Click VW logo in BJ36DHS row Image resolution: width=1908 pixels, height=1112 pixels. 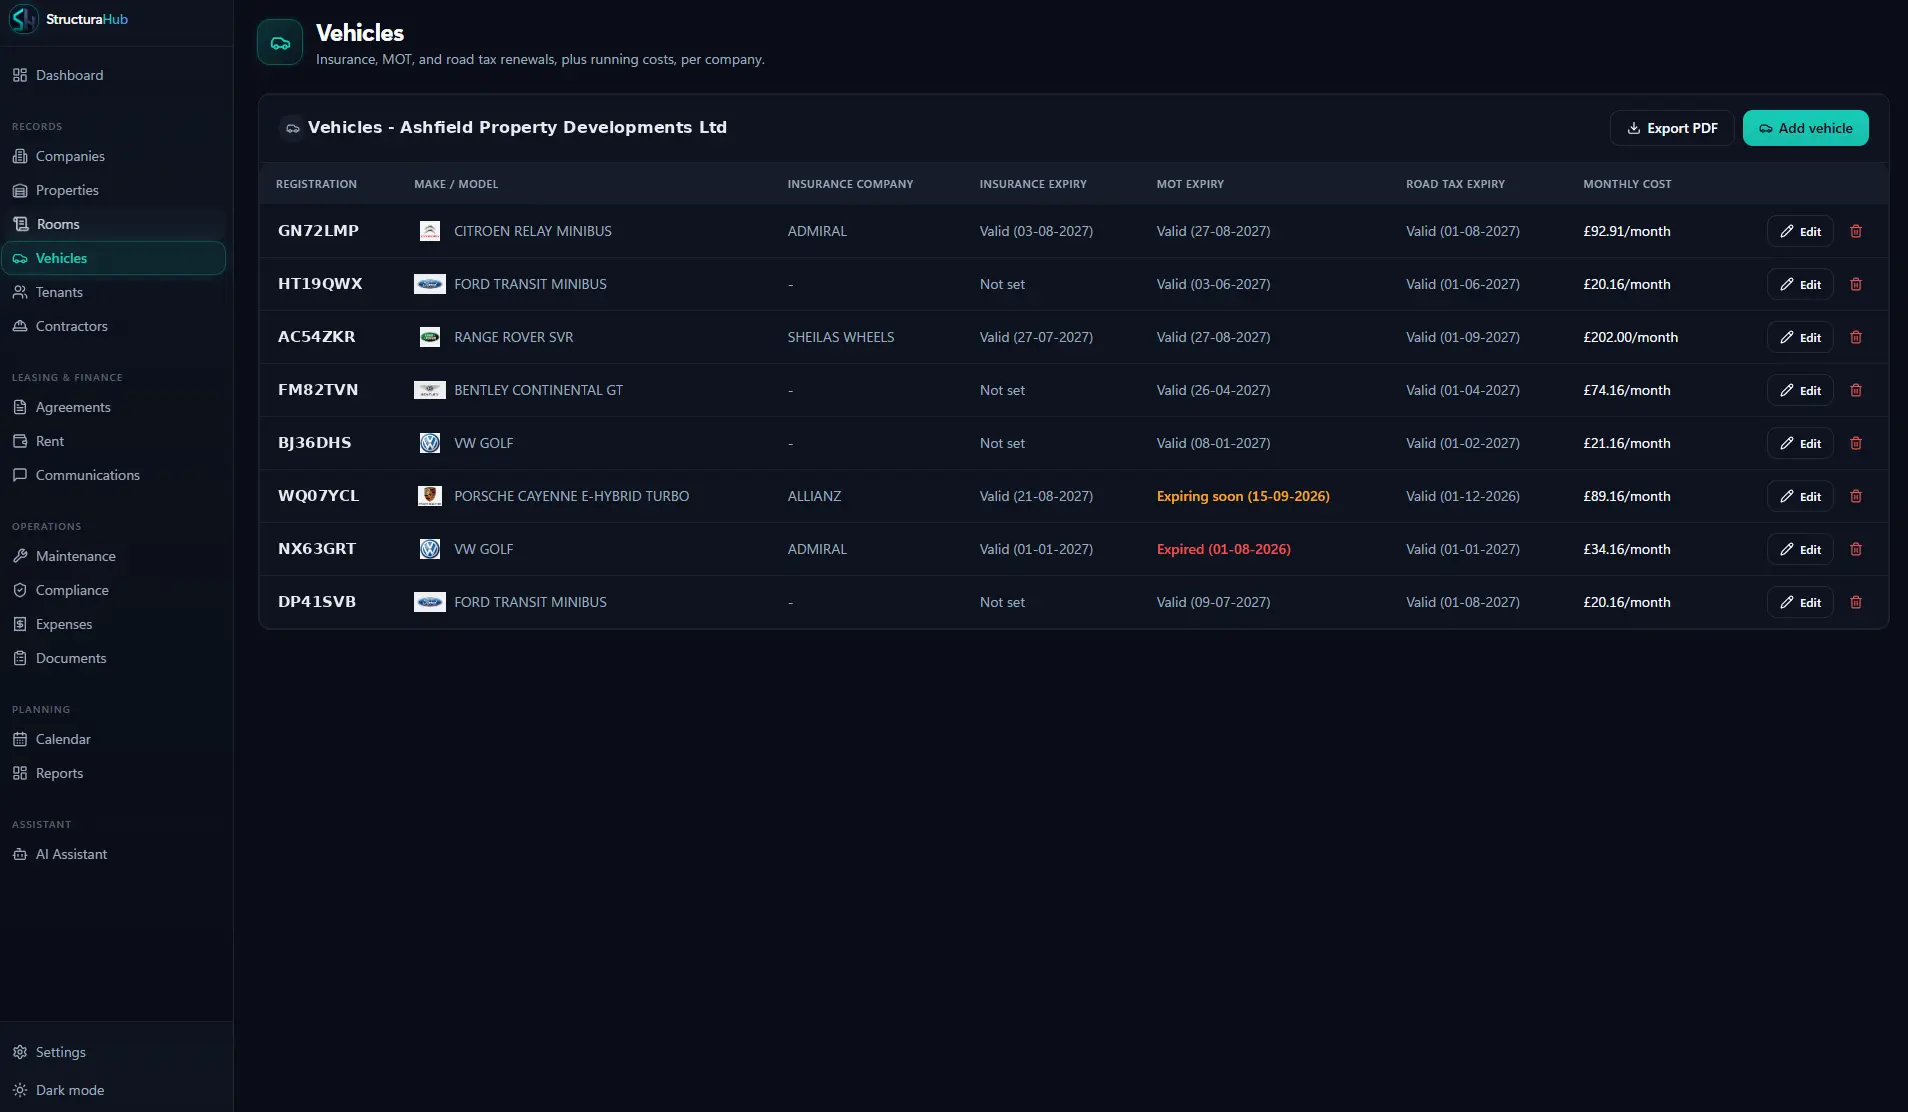pos(429,443)
